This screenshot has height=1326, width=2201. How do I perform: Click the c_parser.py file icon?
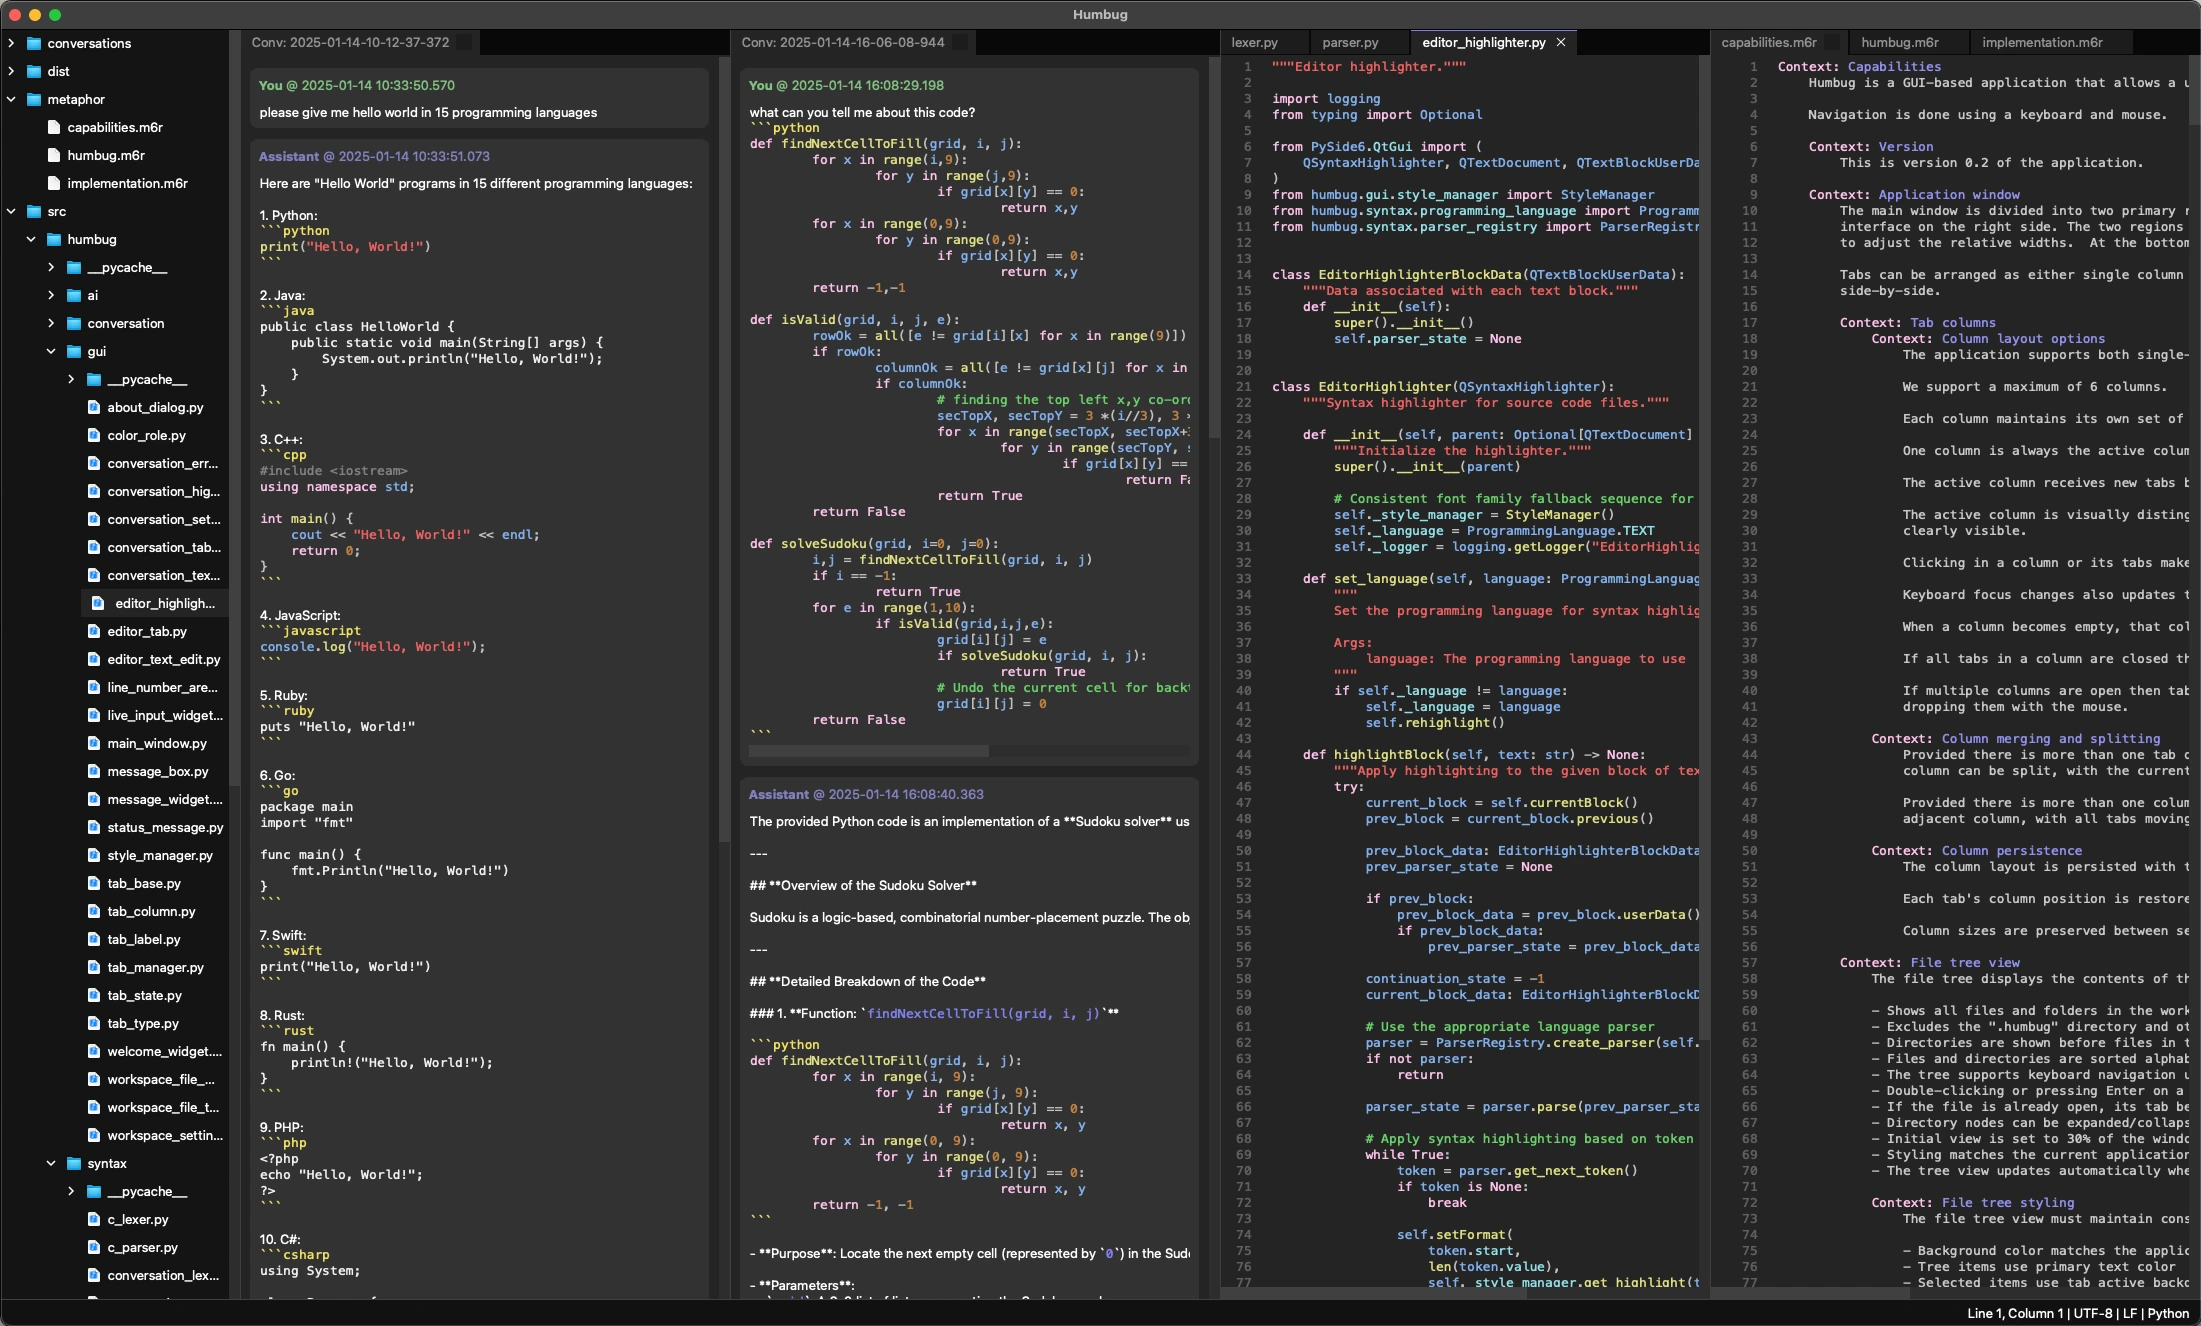pos(94,1247)
